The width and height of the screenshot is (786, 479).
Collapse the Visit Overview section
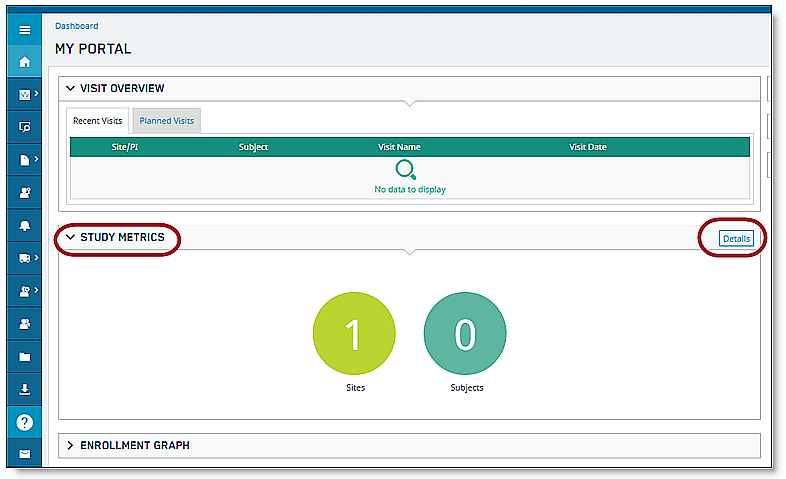pyautogui.click(x=71, y=89)
